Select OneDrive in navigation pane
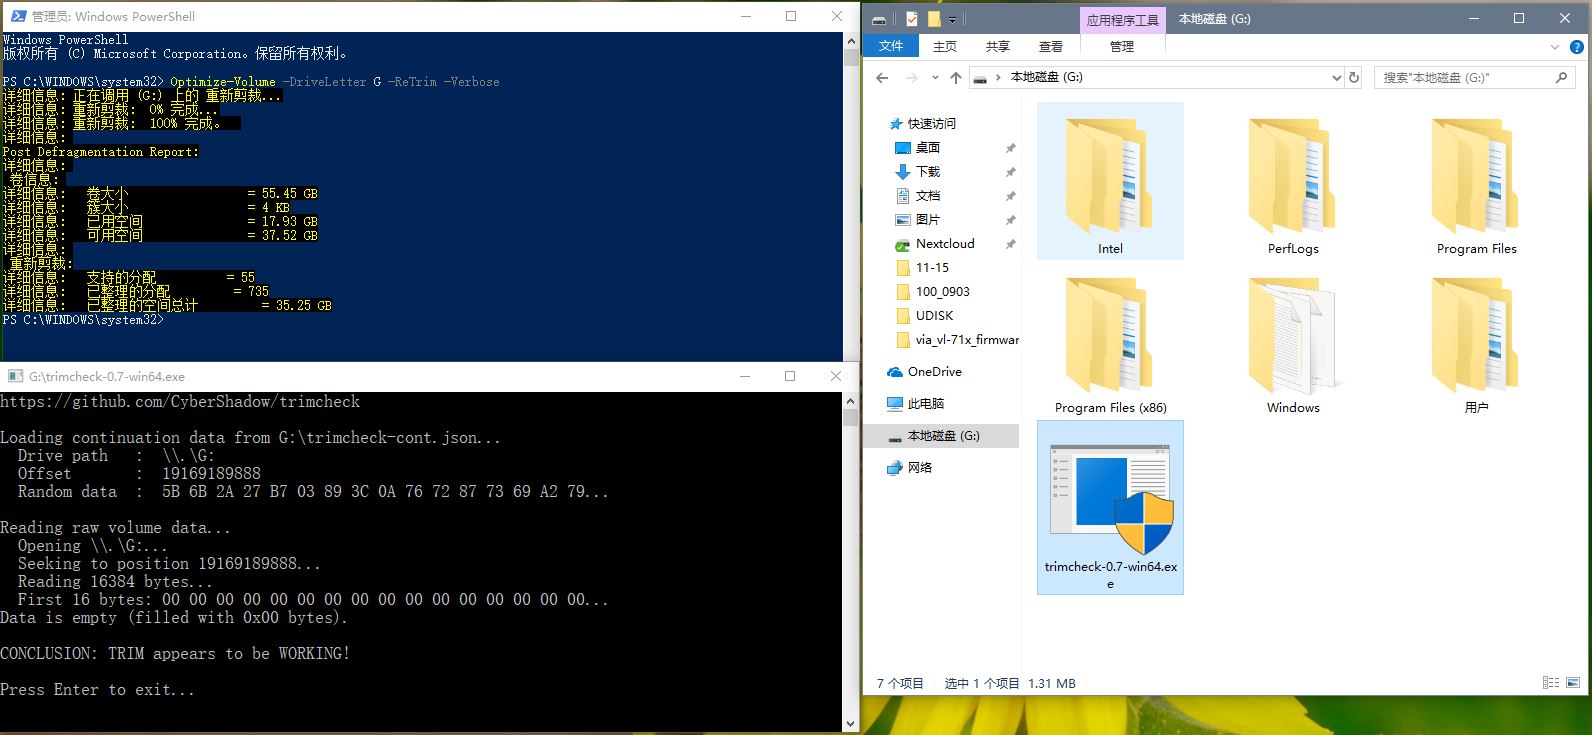This screenshot has width=1592, height=735. [x=924, y=371]
